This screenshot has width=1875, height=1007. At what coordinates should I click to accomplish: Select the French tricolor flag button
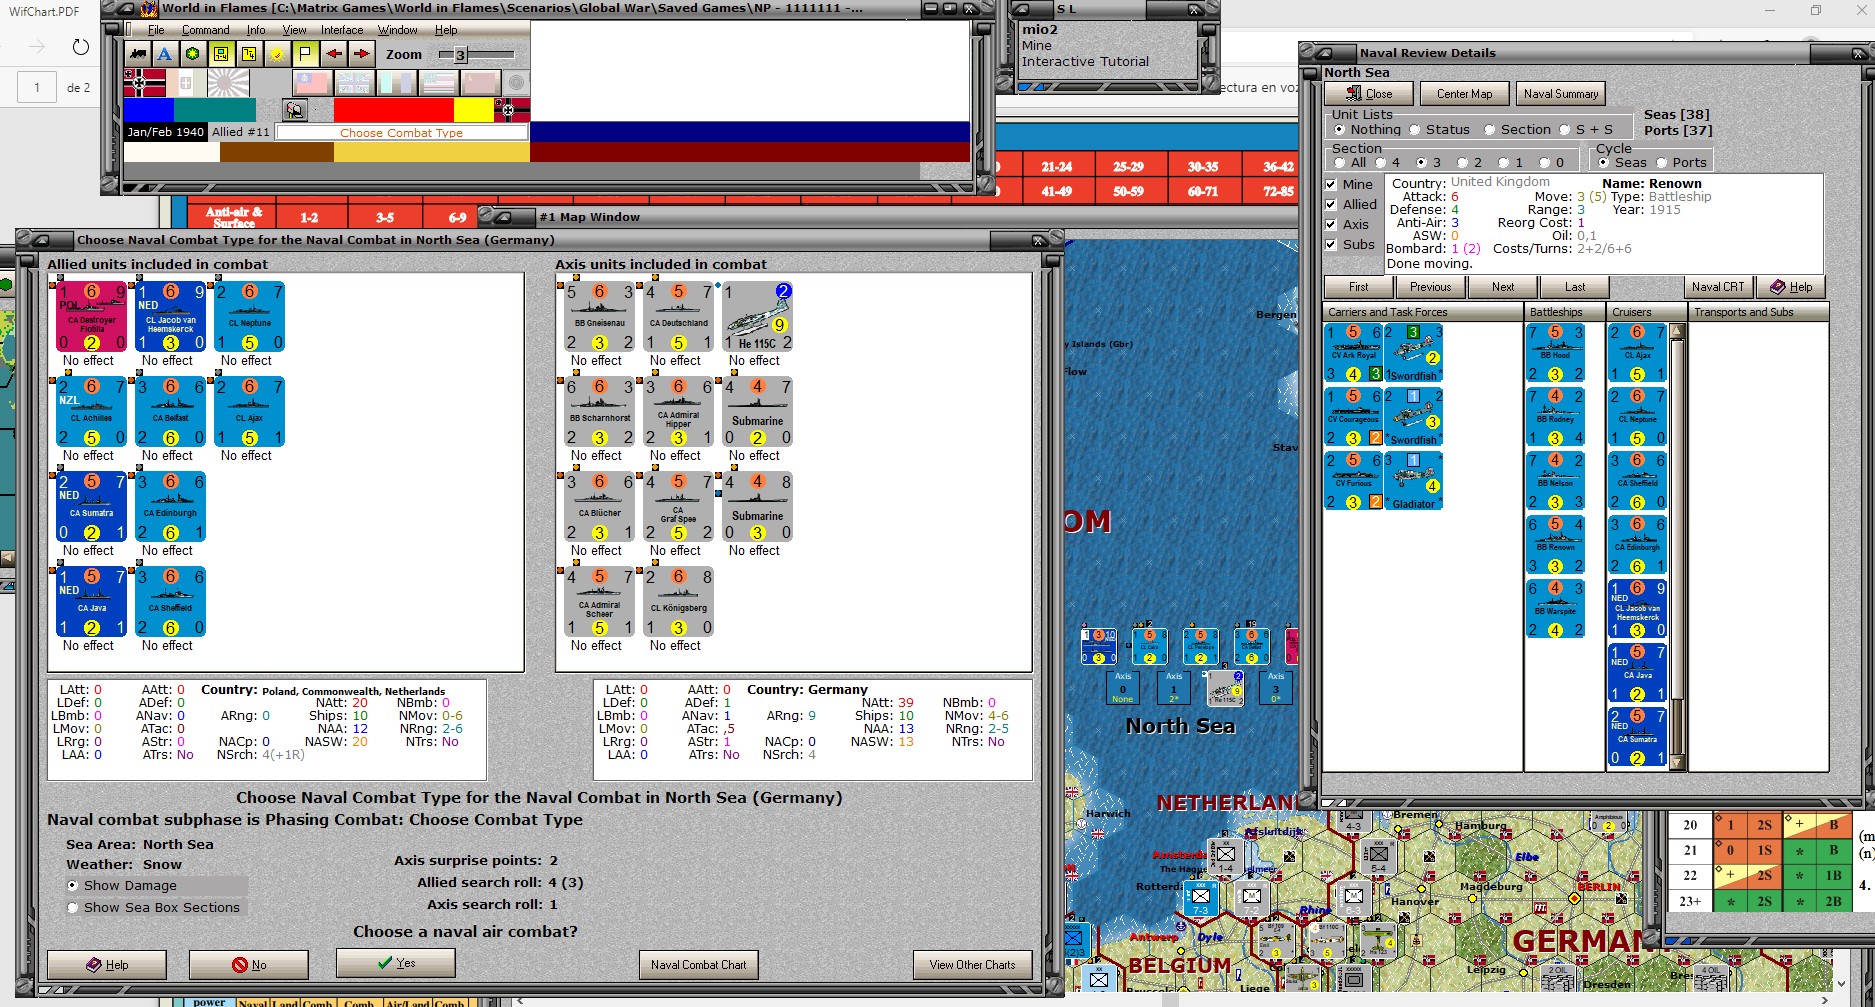[396, 83]
